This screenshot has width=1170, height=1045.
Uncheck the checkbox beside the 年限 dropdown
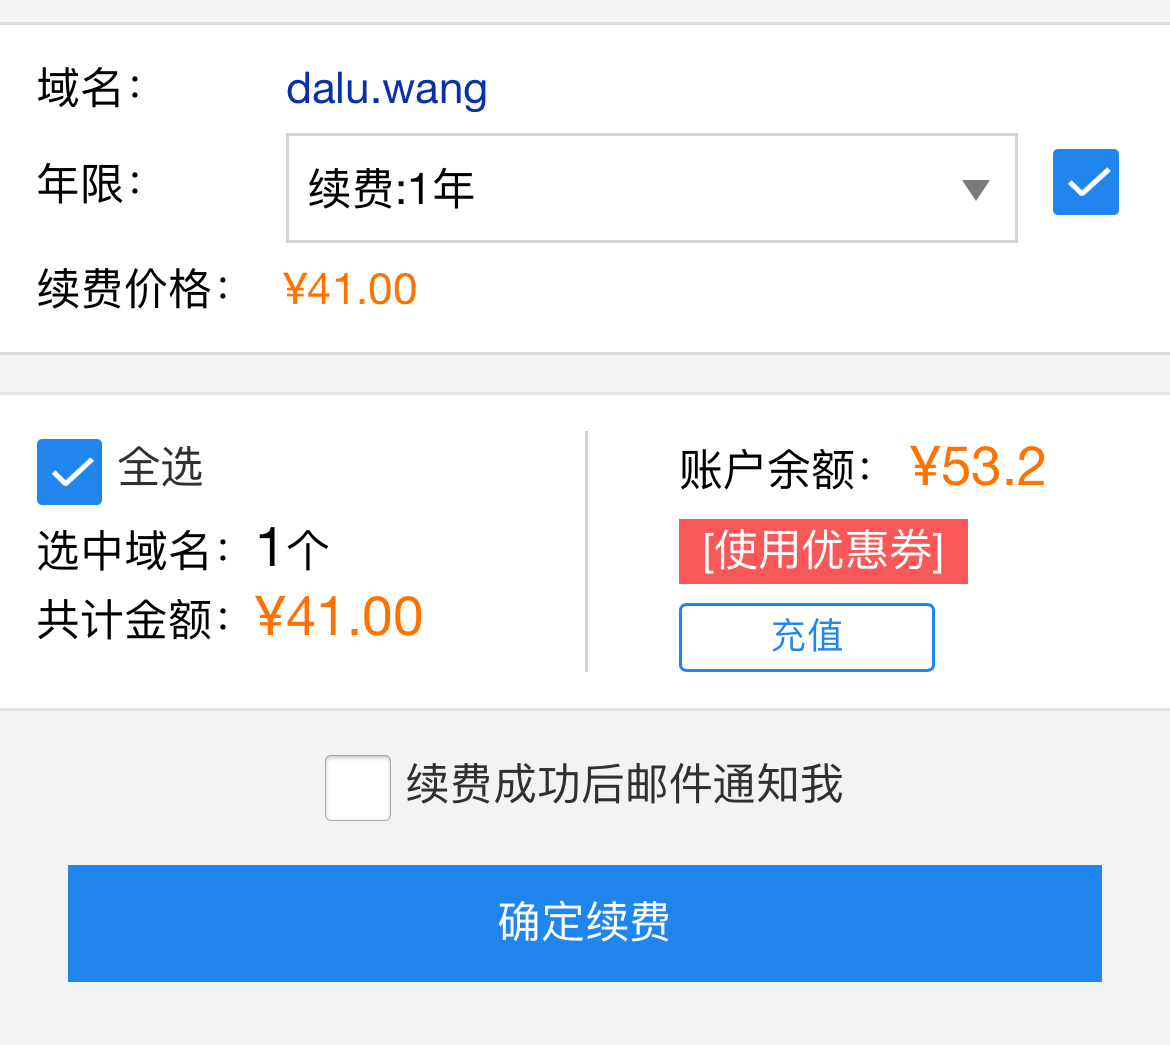pyautogui.click(x=1085, y=182)
